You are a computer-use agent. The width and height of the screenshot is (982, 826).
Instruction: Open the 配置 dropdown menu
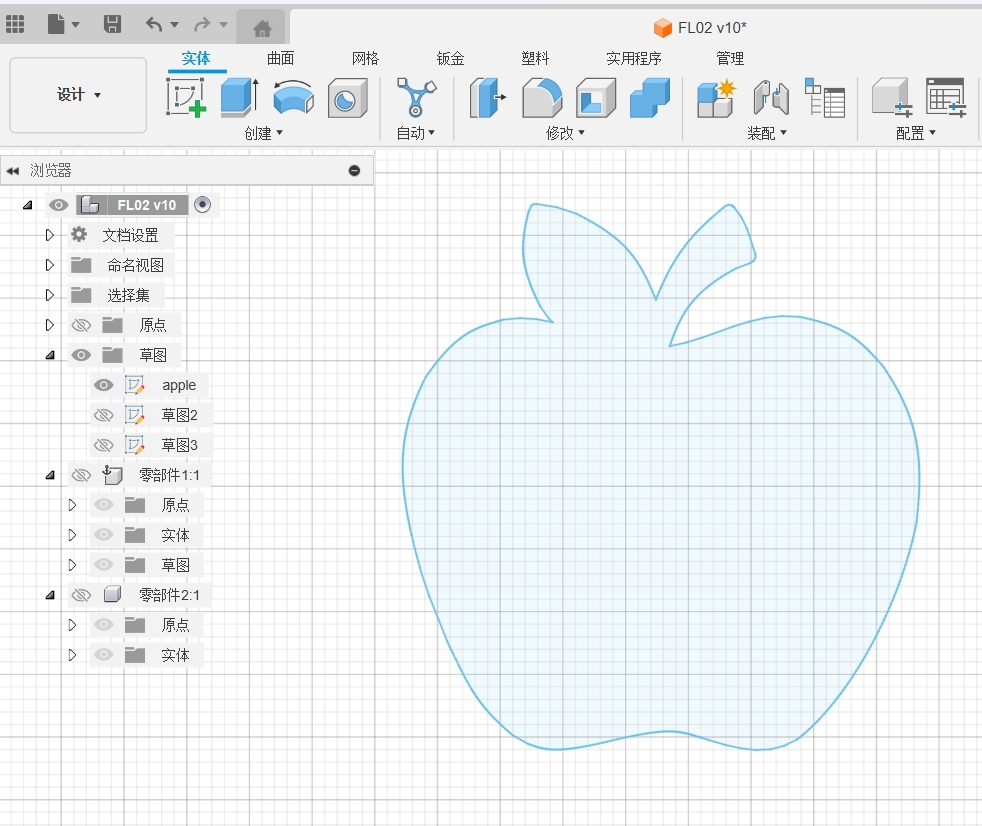coord(916,133)
